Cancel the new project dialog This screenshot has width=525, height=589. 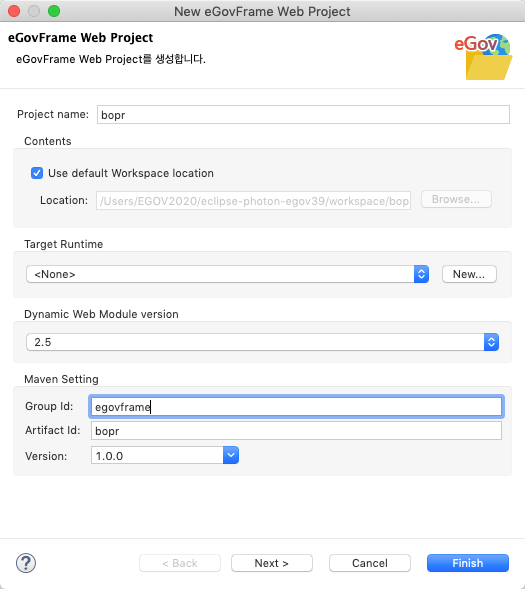coord(370,563)
